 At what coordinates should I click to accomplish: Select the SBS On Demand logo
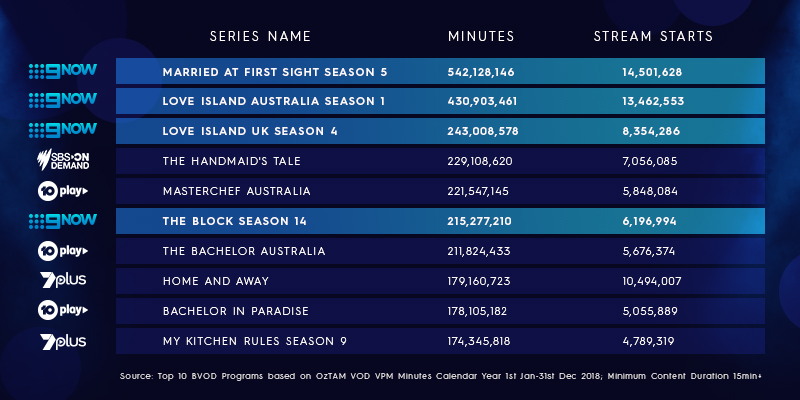tap(62, 160)
